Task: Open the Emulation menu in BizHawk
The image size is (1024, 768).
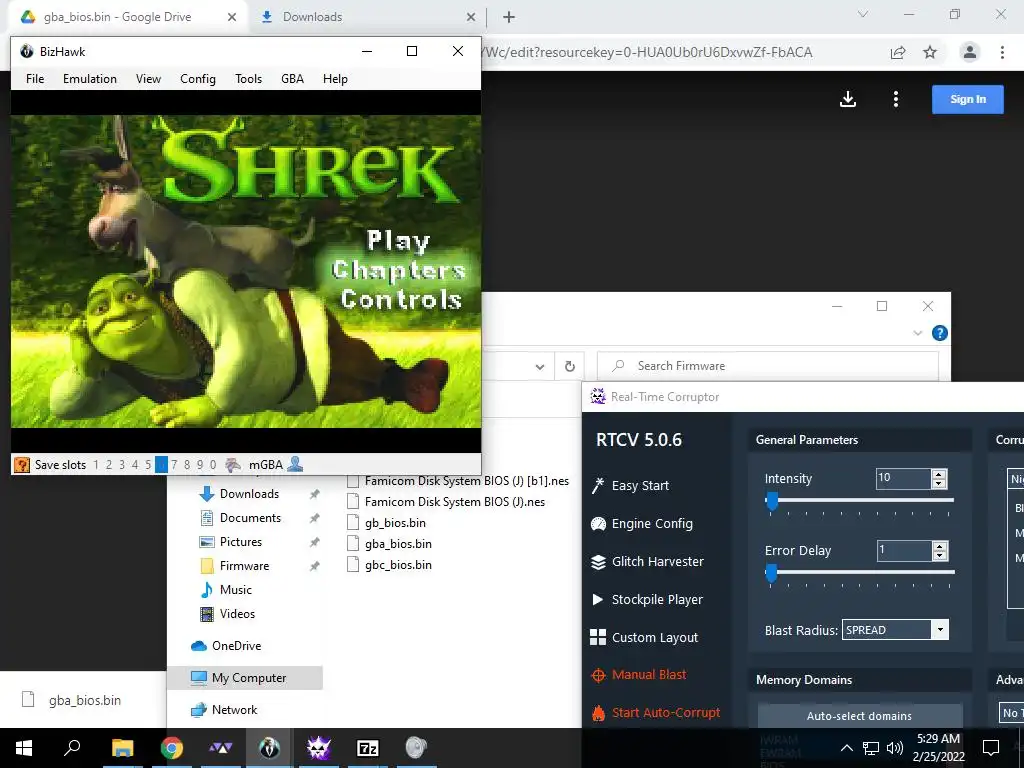Action: pos(90,79)
